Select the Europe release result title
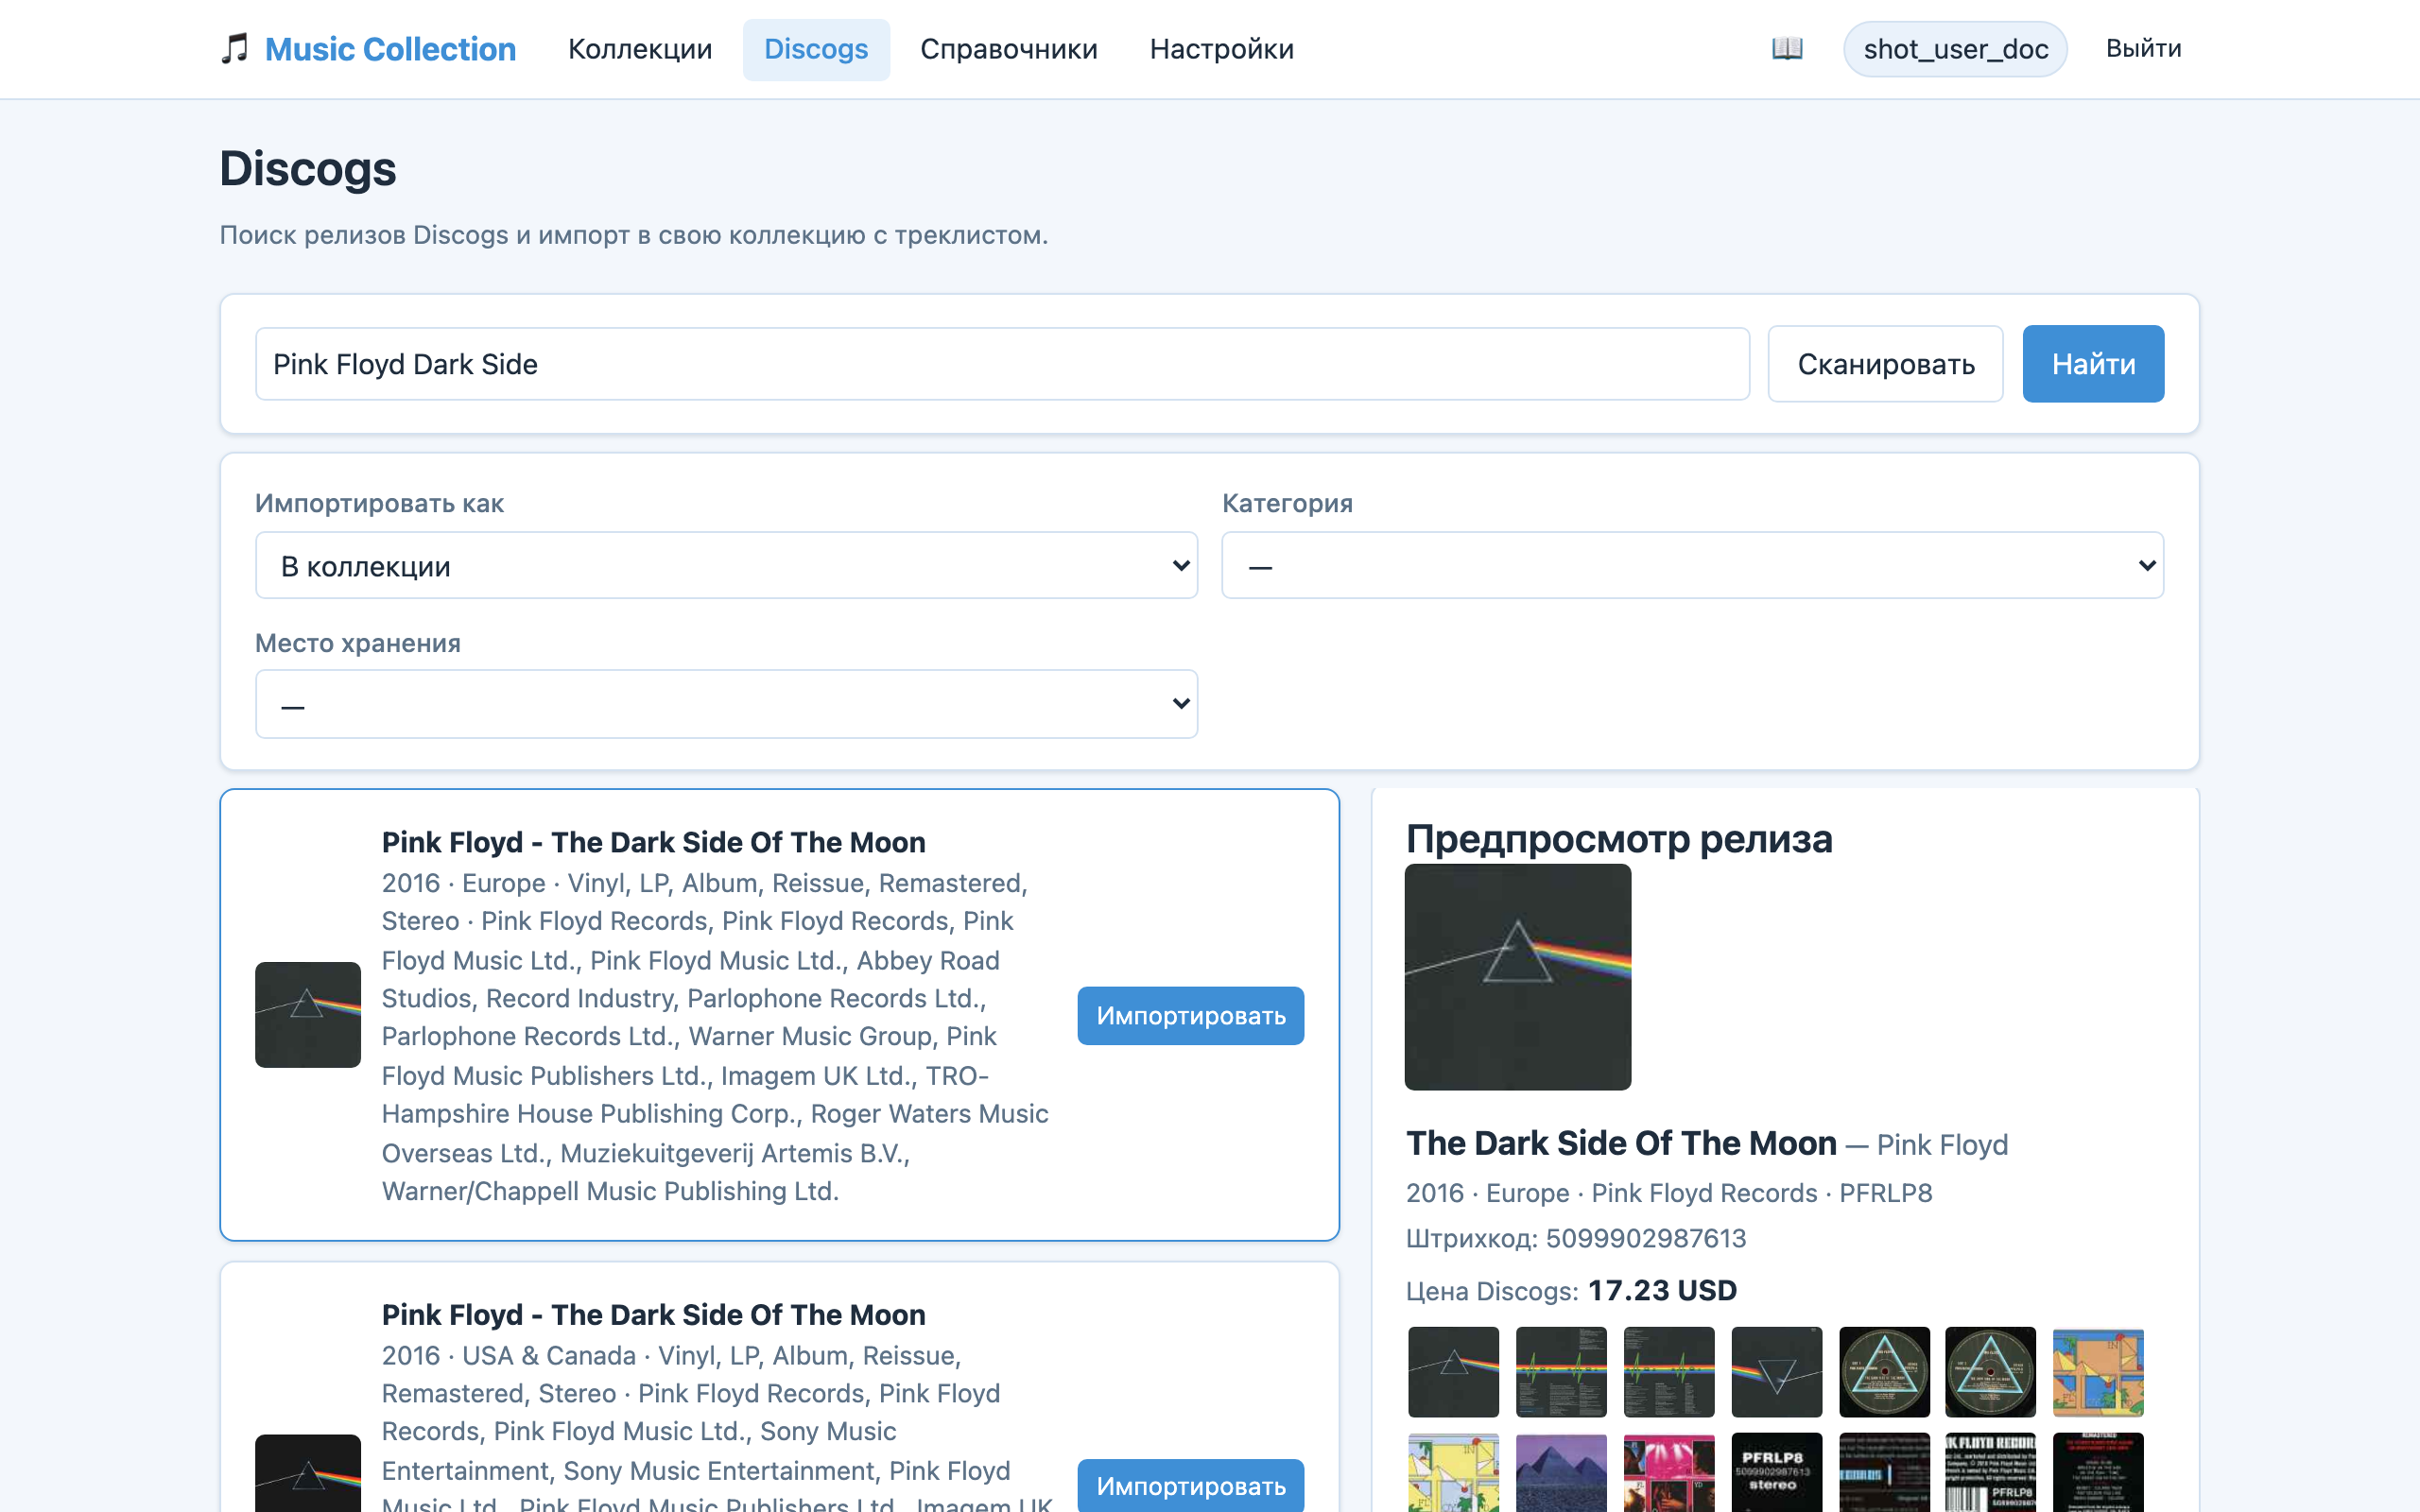The height and width of the screenshot is (1512, 2420). click(653, 842)
